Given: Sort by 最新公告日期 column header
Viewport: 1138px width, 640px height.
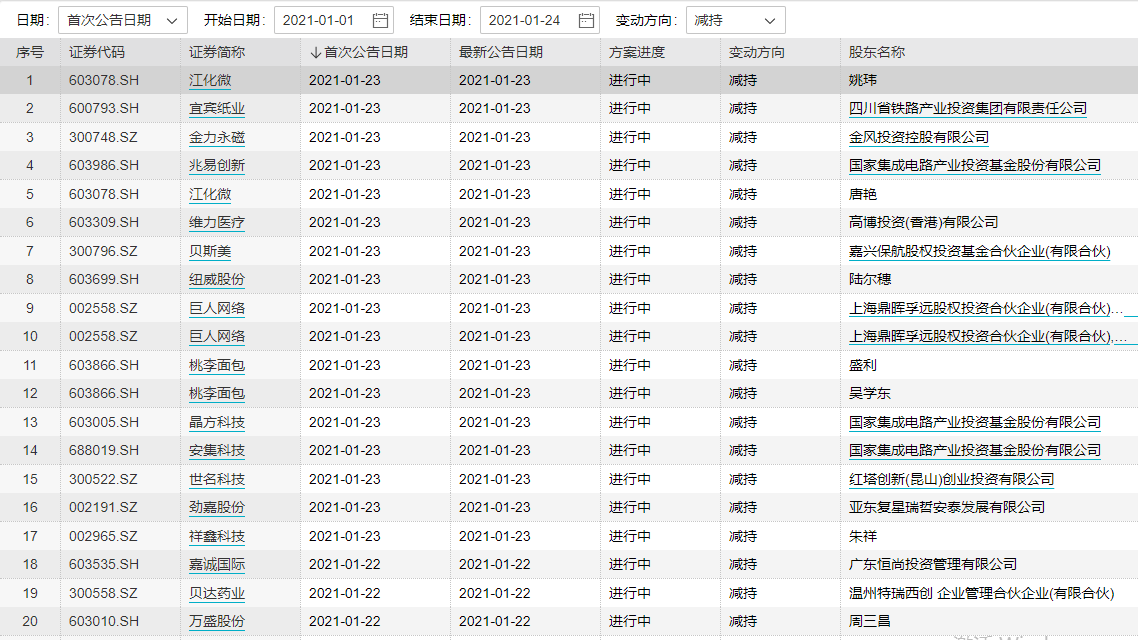Looking at the screenshot, I should tap(501, 52).
